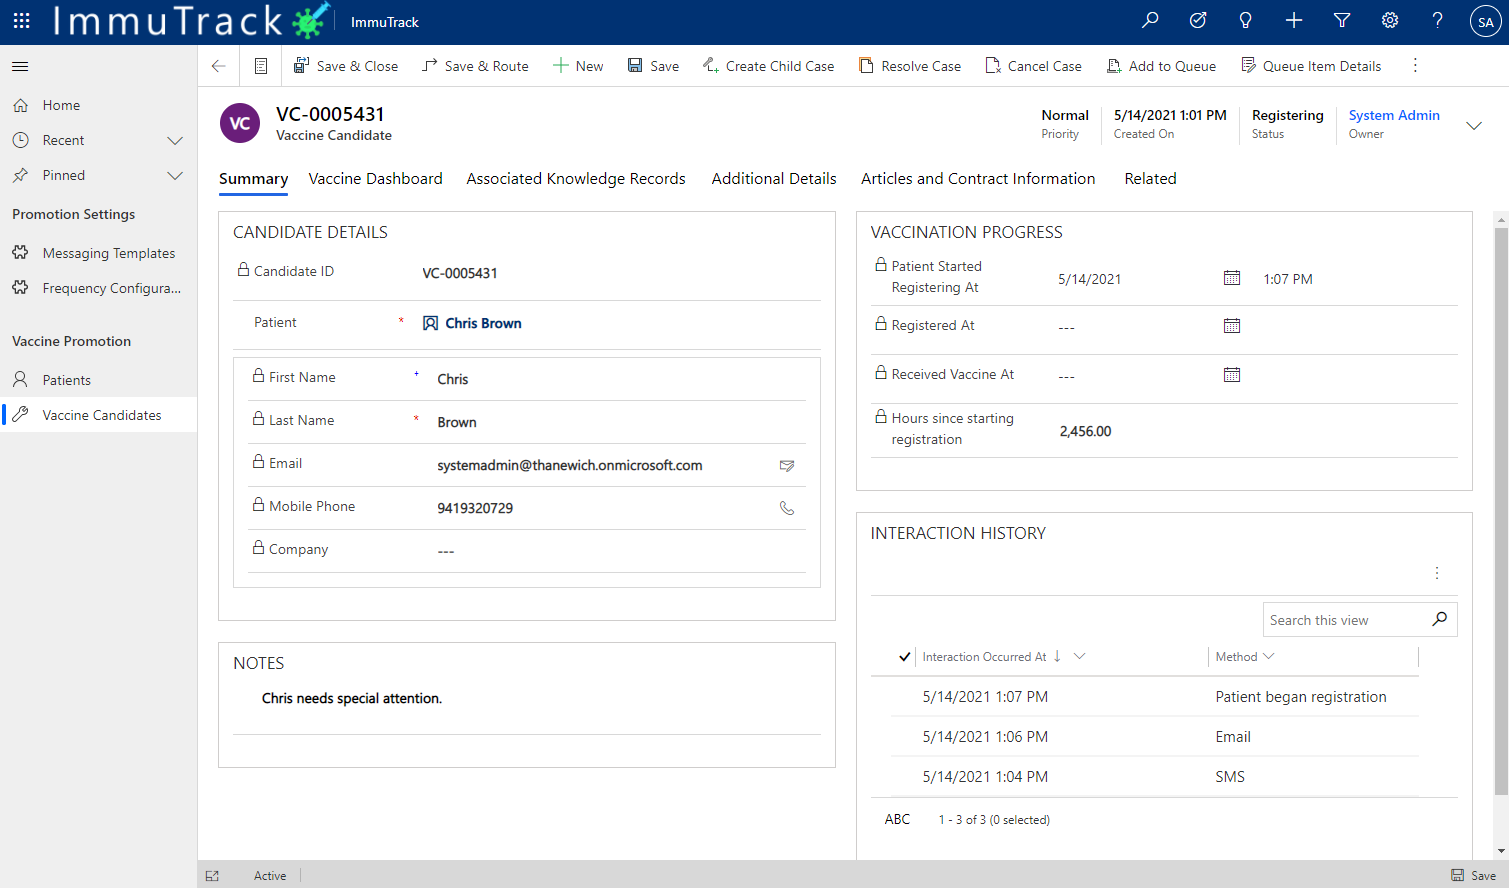Click the Create Child Case button
The height and width of the screenshot is (888, 1509).
(768, 66)
